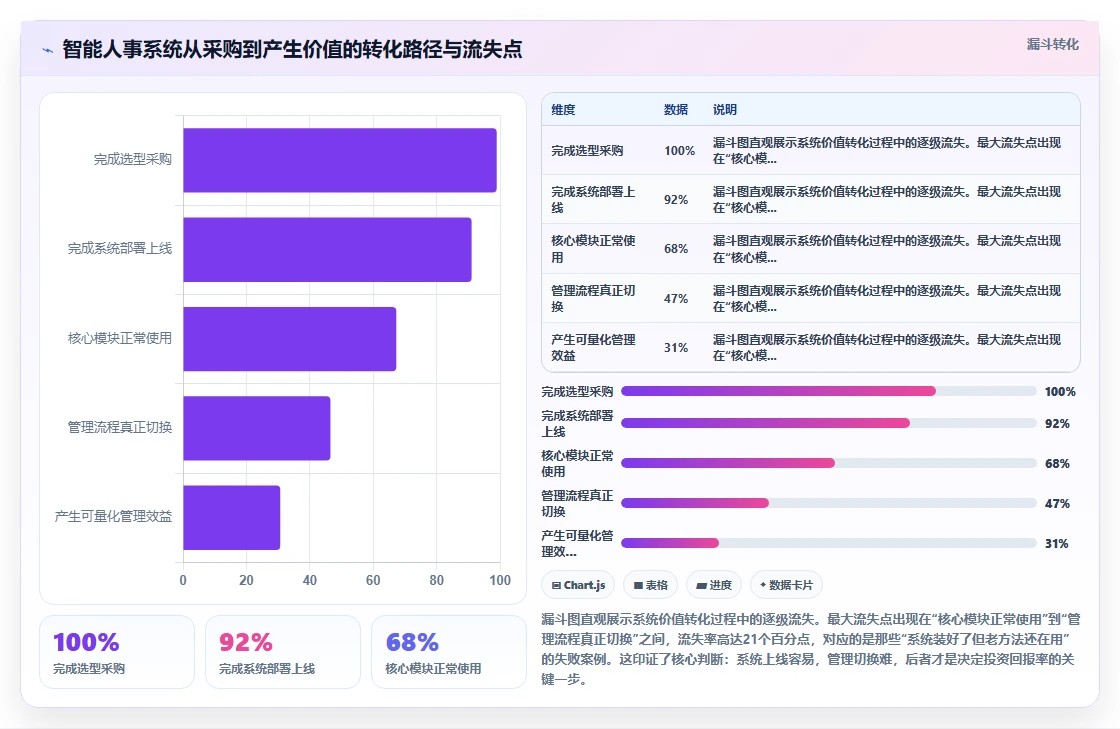Click the 31% value in the table
The height and width of the screenshot is (729, 1120).
[x=676, y=347]
